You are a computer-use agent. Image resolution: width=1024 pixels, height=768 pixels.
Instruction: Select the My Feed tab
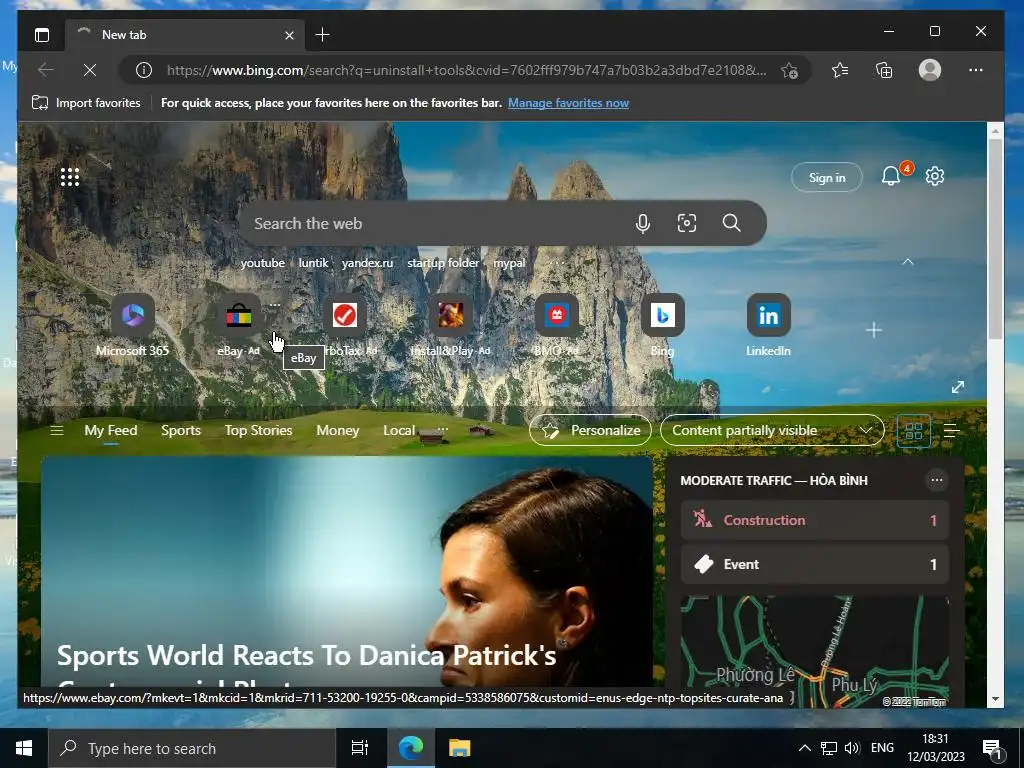tap(110, 430)
